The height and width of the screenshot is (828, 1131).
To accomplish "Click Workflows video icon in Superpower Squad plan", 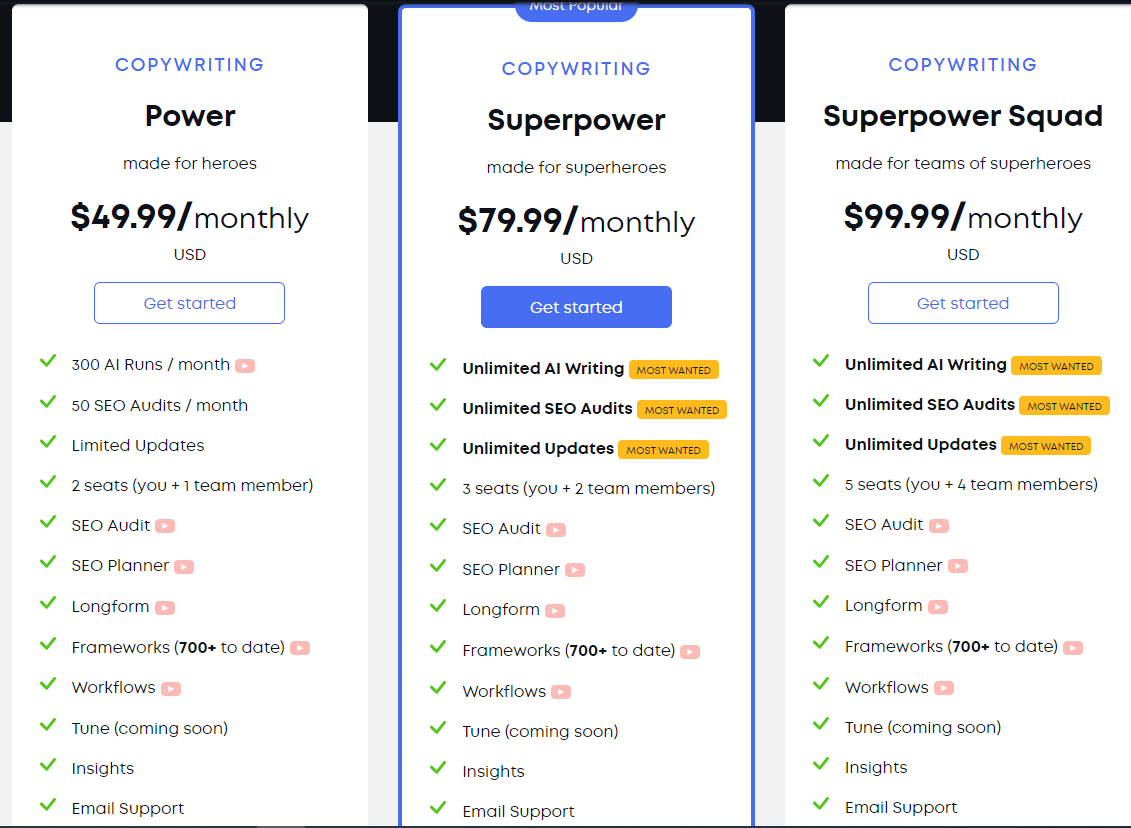I will pyautogui.click(x=944, y=688).
